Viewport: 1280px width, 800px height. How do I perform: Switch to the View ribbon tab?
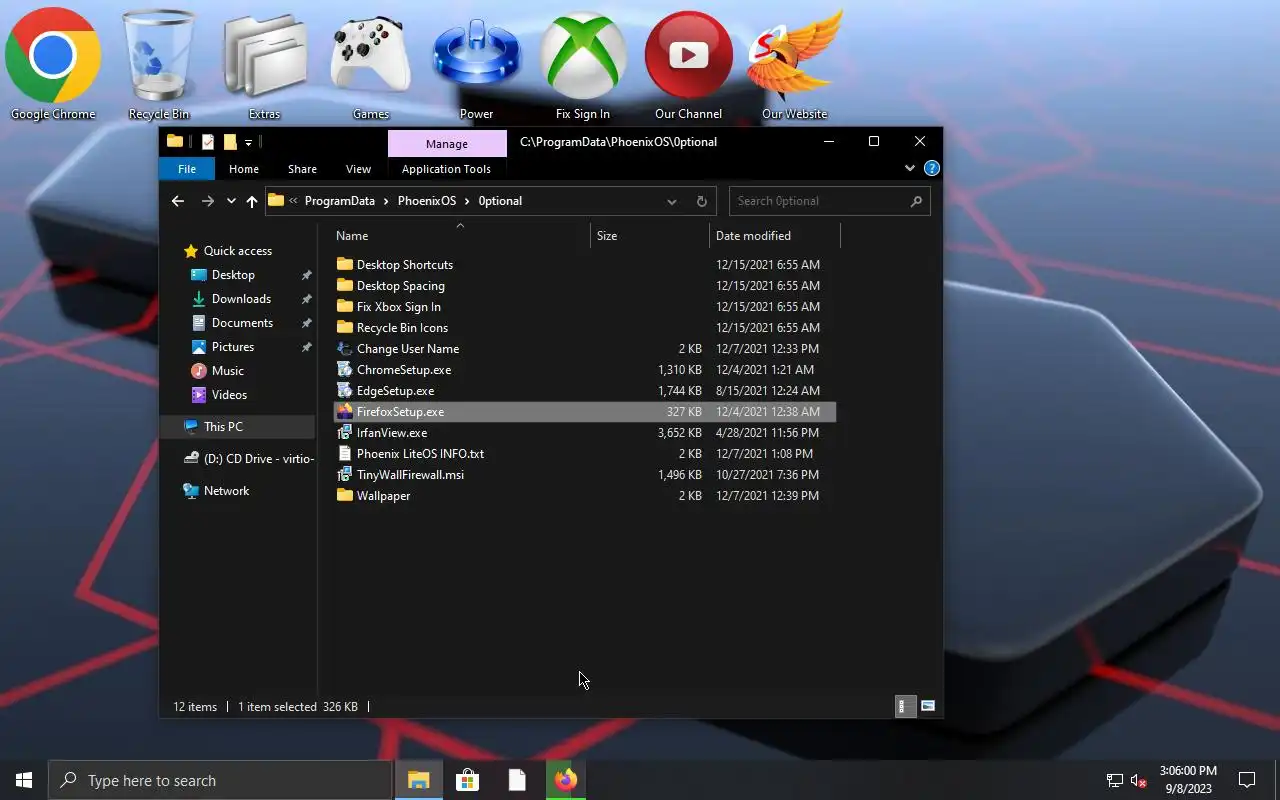pos(358,169)
